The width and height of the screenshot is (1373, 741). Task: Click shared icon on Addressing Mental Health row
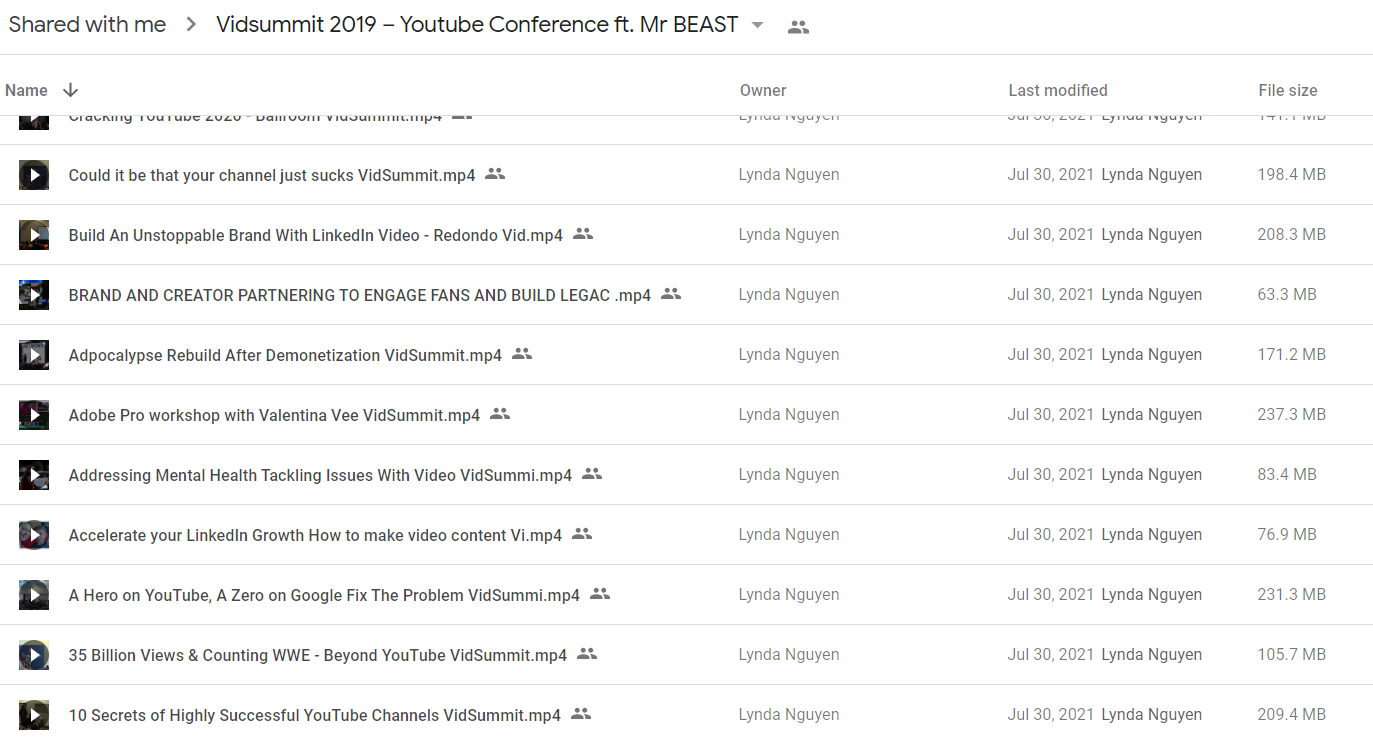coord(592,474)
